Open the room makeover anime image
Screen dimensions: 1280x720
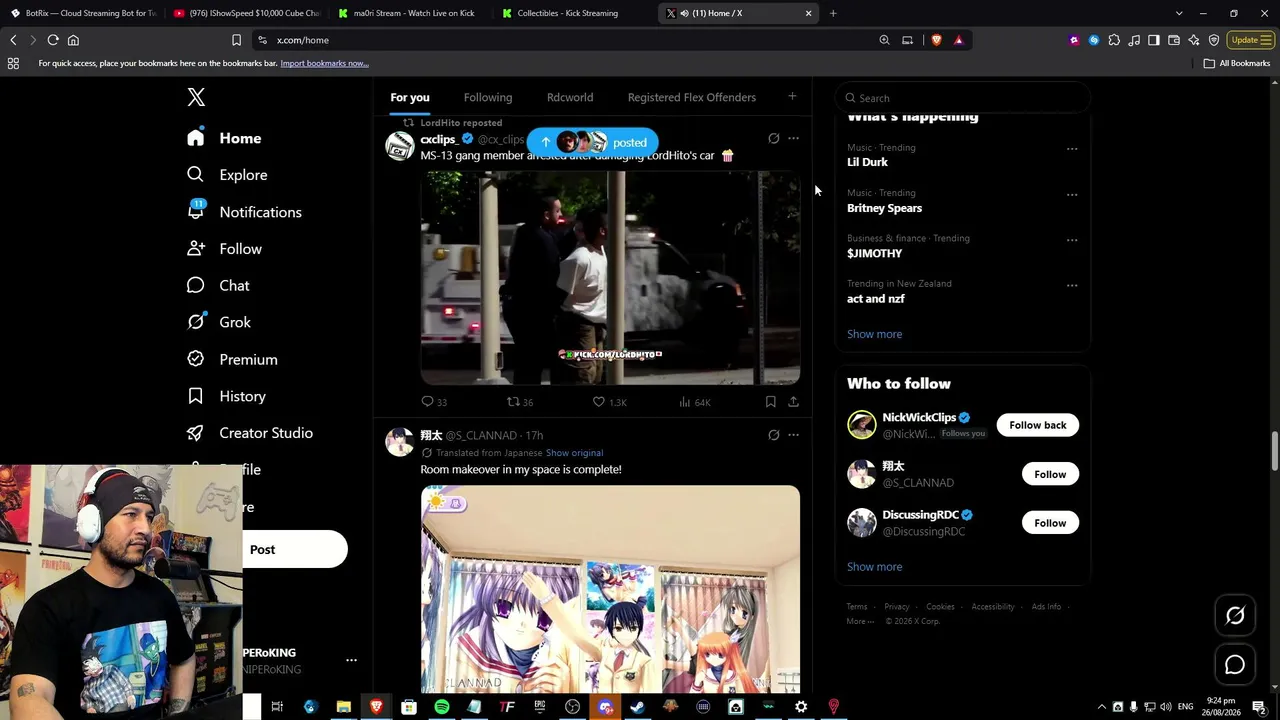[x=610, y=589]
